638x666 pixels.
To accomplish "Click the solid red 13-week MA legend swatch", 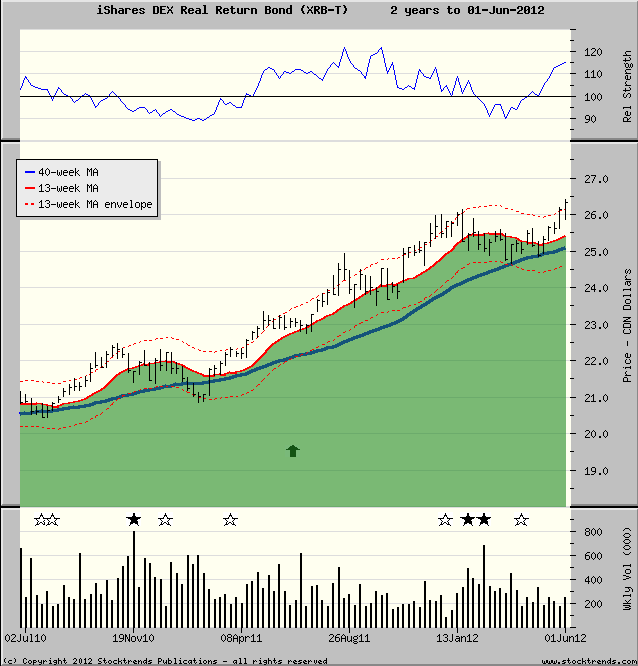I will pos(30,188).
